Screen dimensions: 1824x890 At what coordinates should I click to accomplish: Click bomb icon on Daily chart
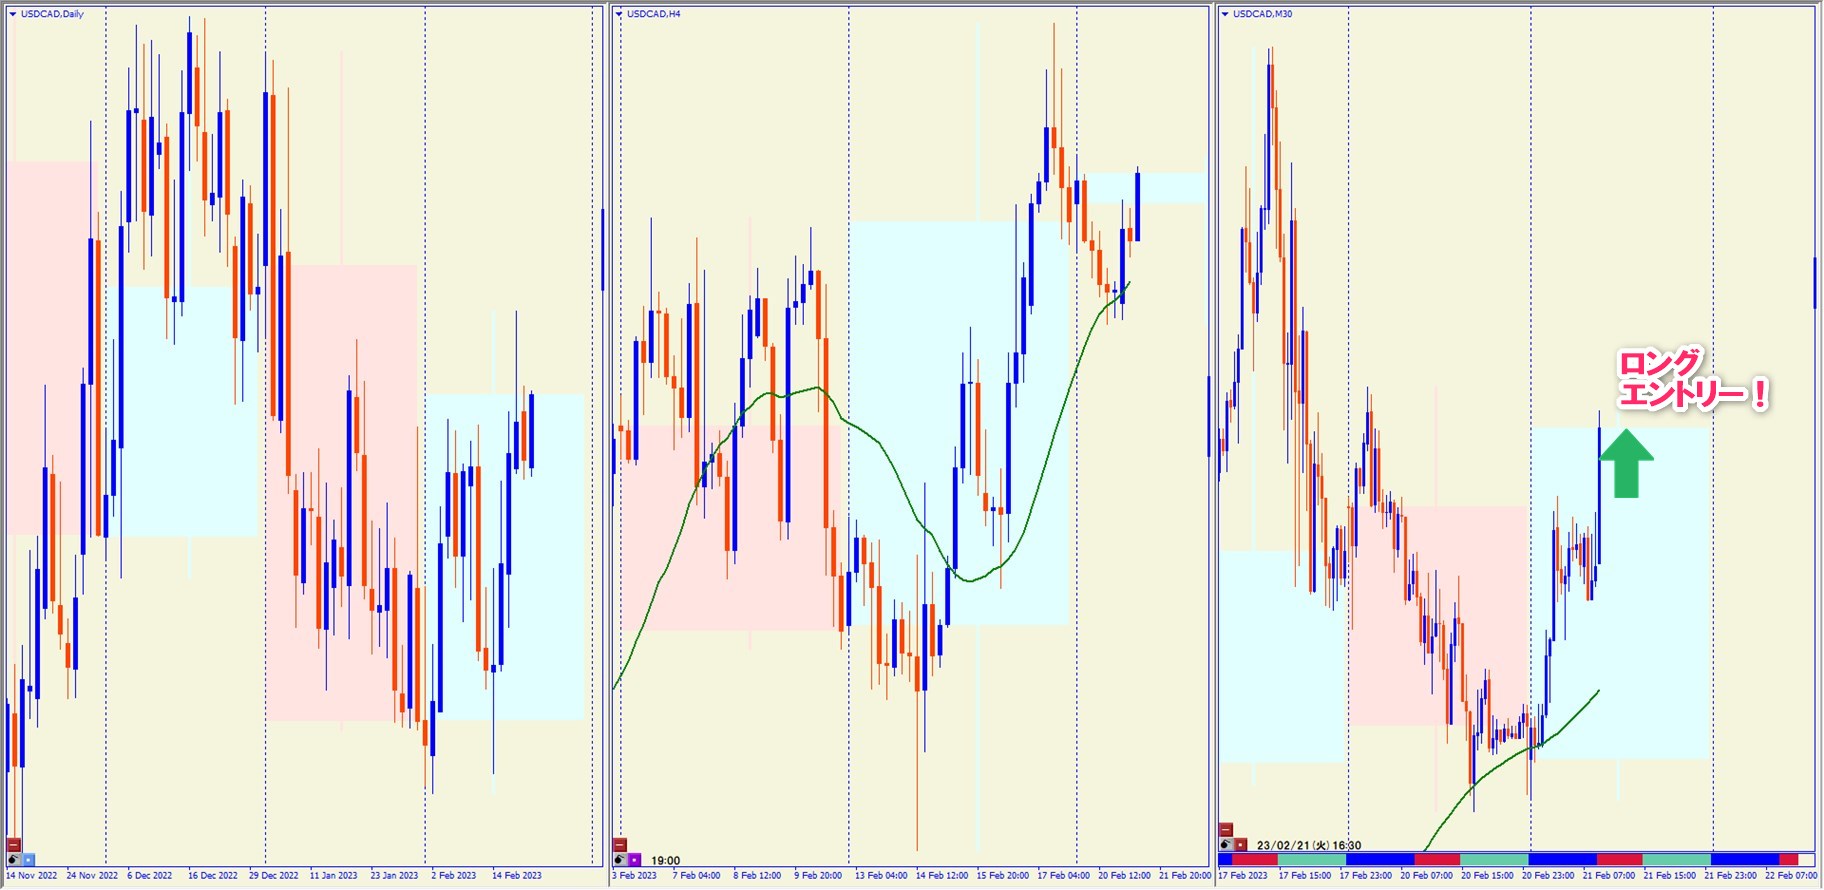coord(14,859)
